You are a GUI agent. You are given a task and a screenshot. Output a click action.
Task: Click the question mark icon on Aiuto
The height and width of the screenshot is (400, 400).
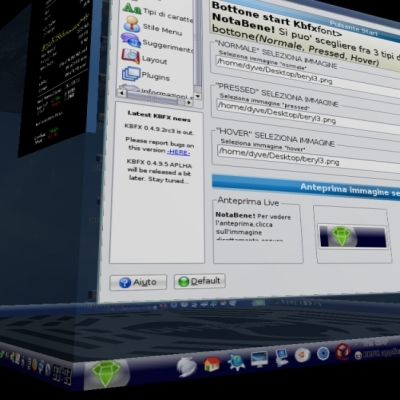125,283
